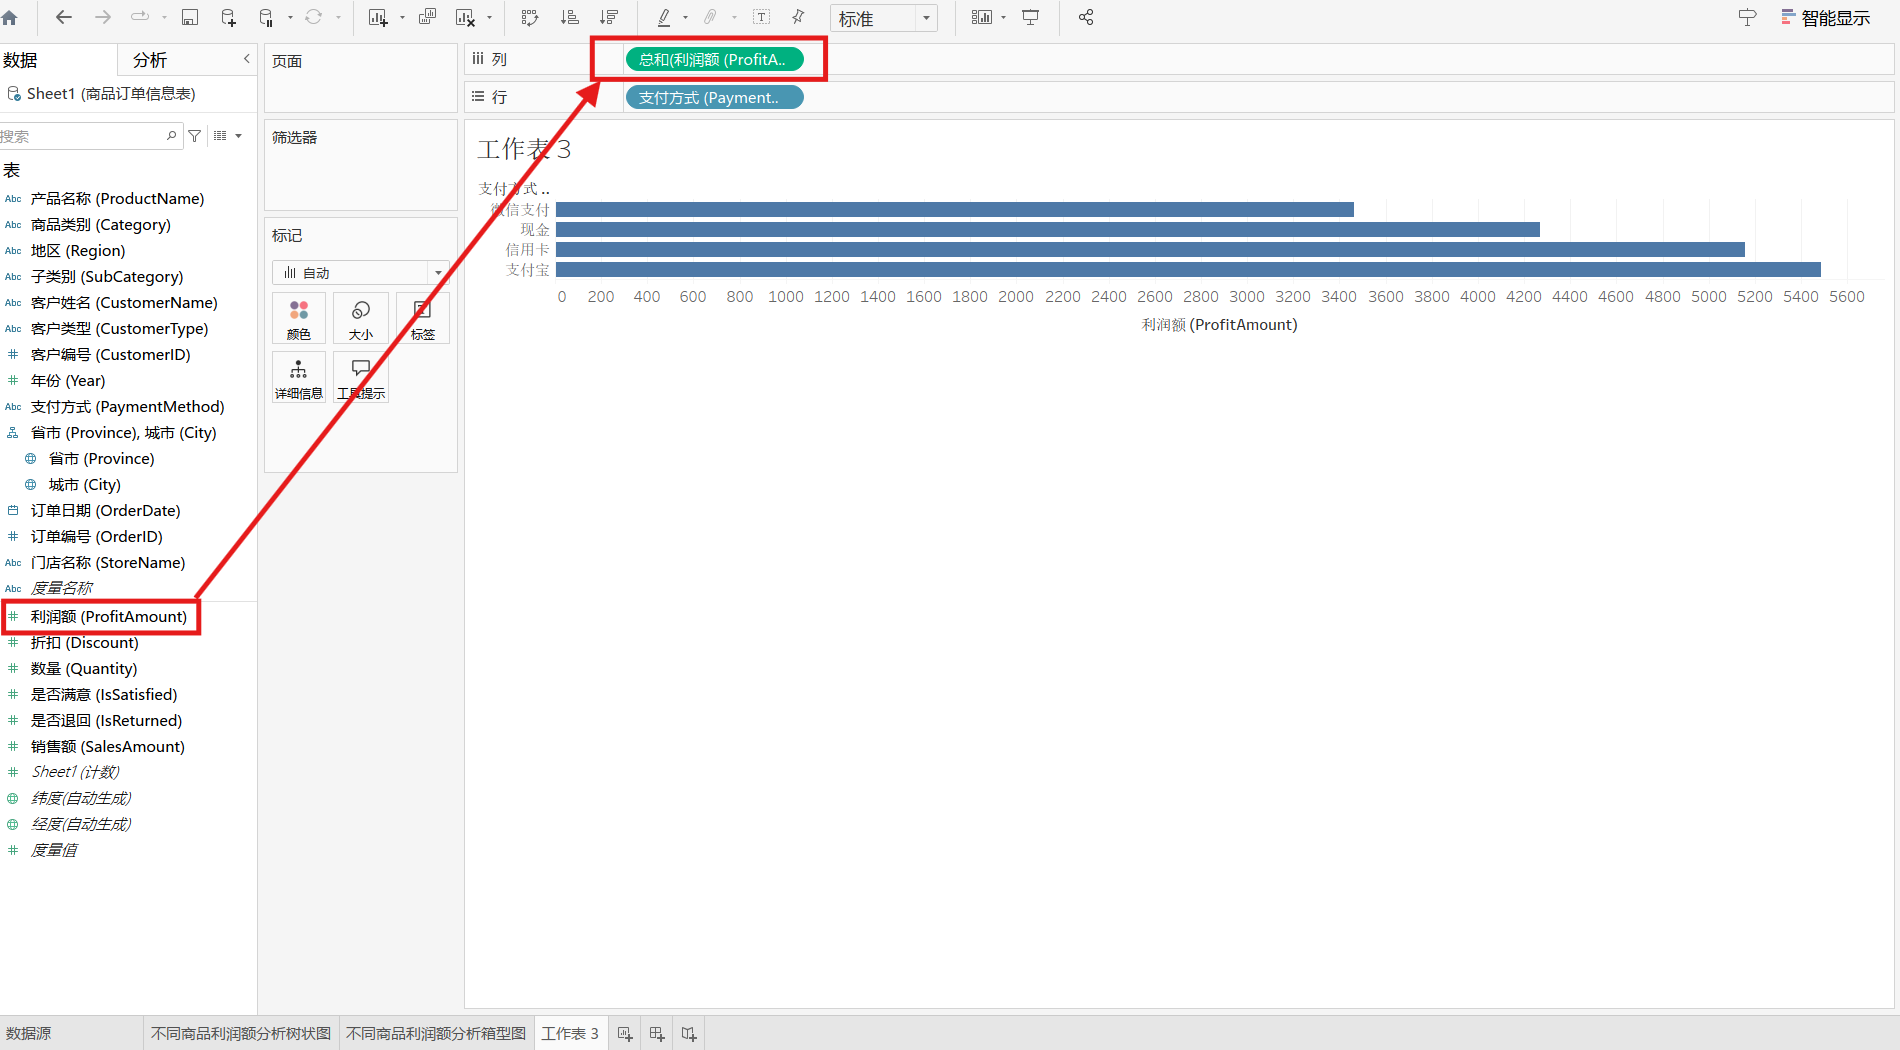1900x1050 pixels.
Task: Open presentation mode from the toolbar
Action: point(1031,18)
